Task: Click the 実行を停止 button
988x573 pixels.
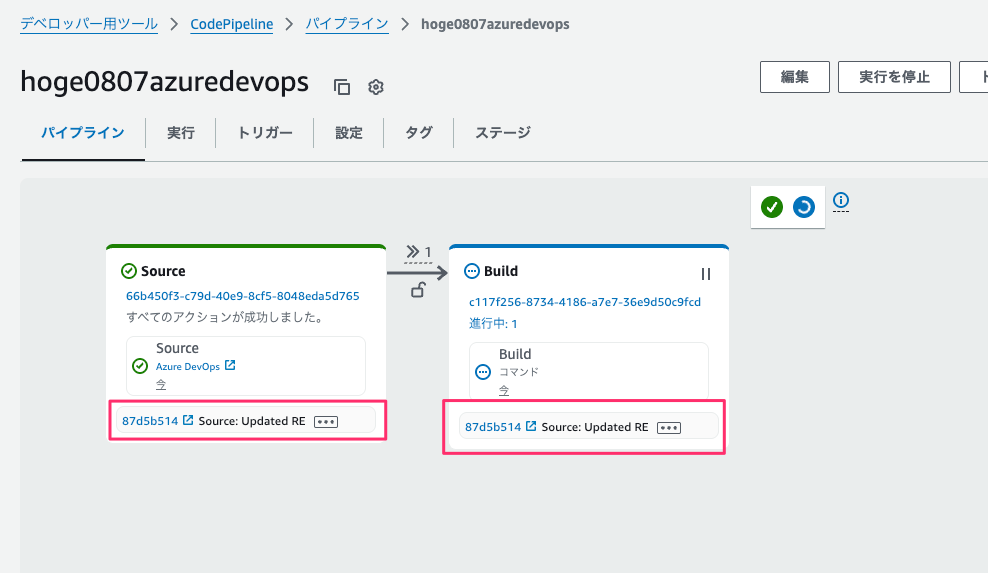Action: (x=894, y=77)
